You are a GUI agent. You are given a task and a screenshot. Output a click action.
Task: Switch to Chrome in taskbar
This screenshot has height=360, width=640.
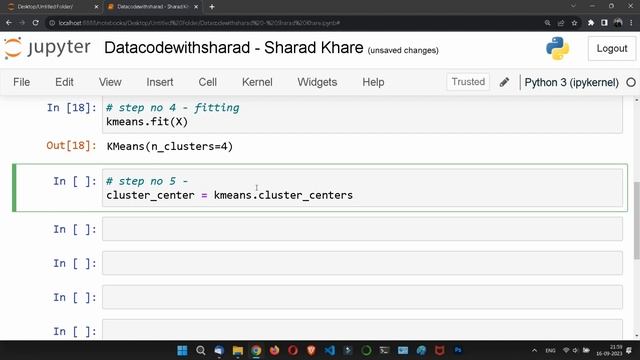click(x=256, y=350)
